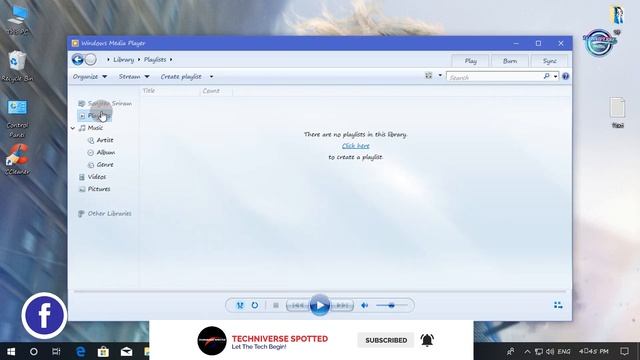Open CCleaner desktop icon
Screen dimensions: 640x360
tap(17, 160)
